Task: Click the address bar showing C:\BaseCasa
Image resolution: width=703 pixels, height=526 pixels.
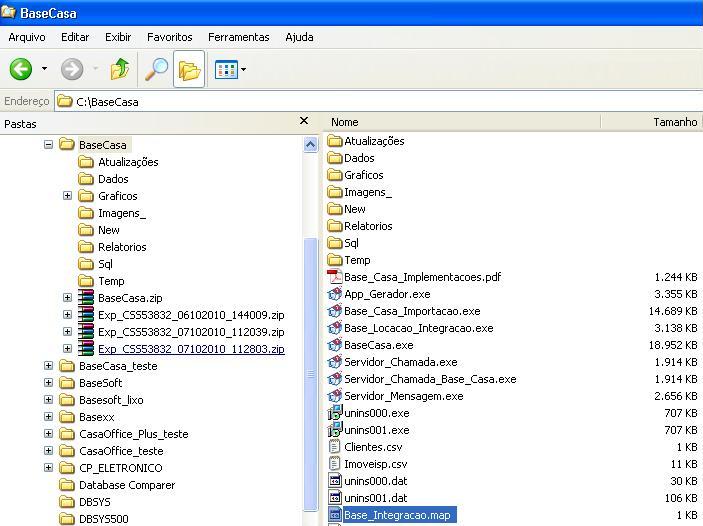Action: click(380, 101)
